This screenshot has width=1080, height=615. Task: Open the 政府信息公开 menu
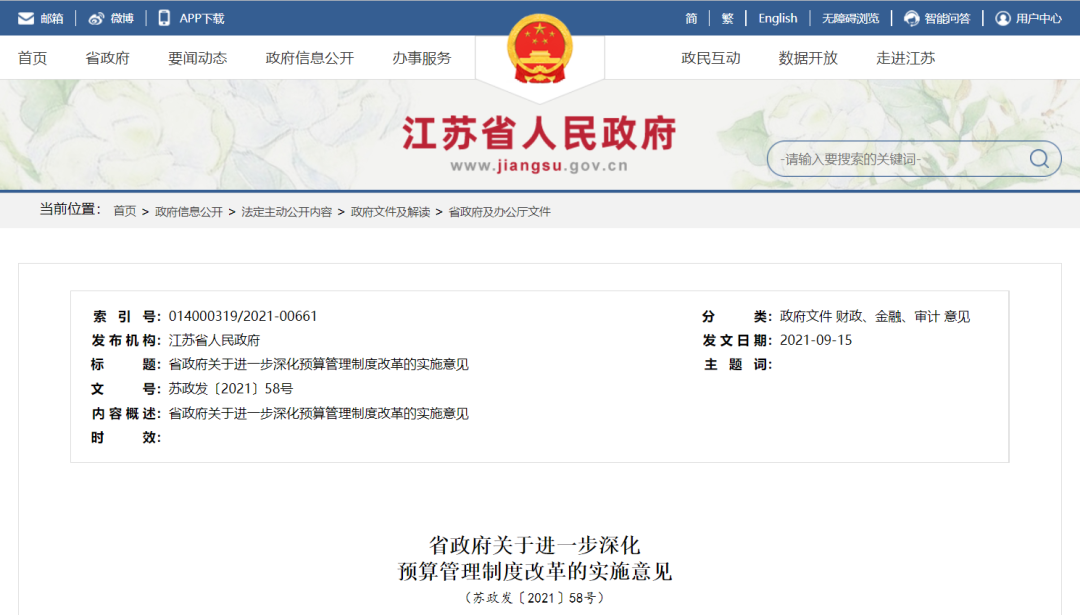(x=310, y=59)
